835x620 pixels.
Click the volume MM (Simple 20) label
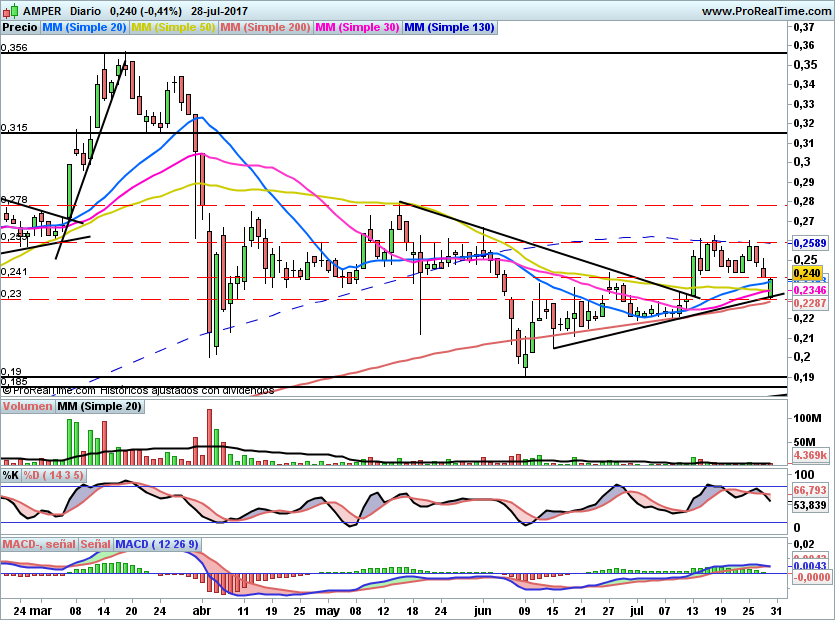(x=100, y=406)
